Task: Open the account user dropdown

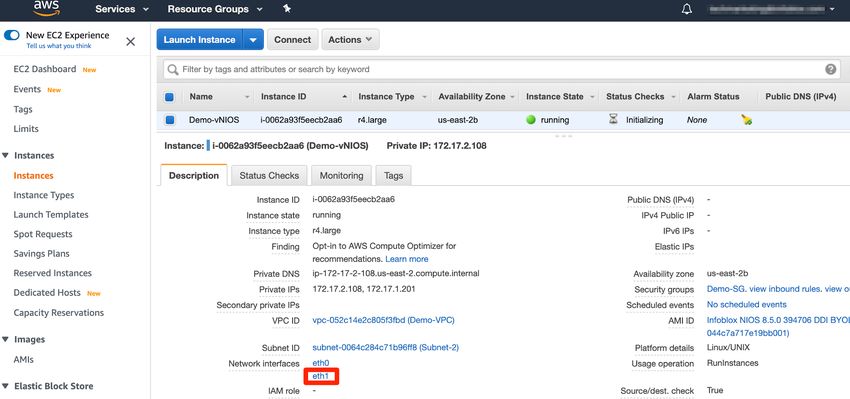Action: (x=771, y=9)
